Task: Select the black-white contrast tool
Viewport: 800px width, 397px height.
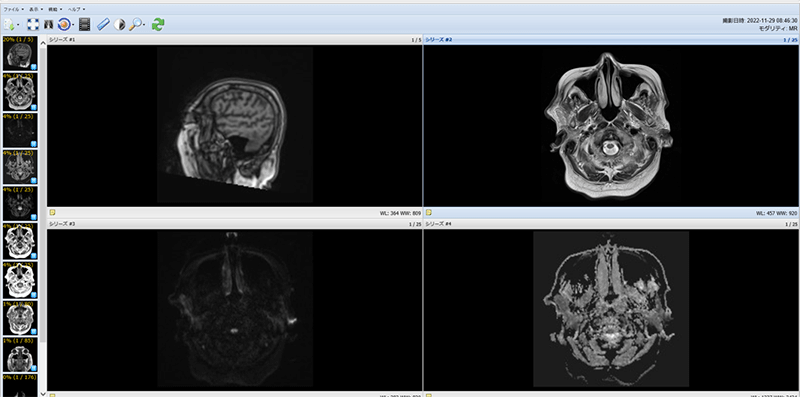Action: [119, 24]
